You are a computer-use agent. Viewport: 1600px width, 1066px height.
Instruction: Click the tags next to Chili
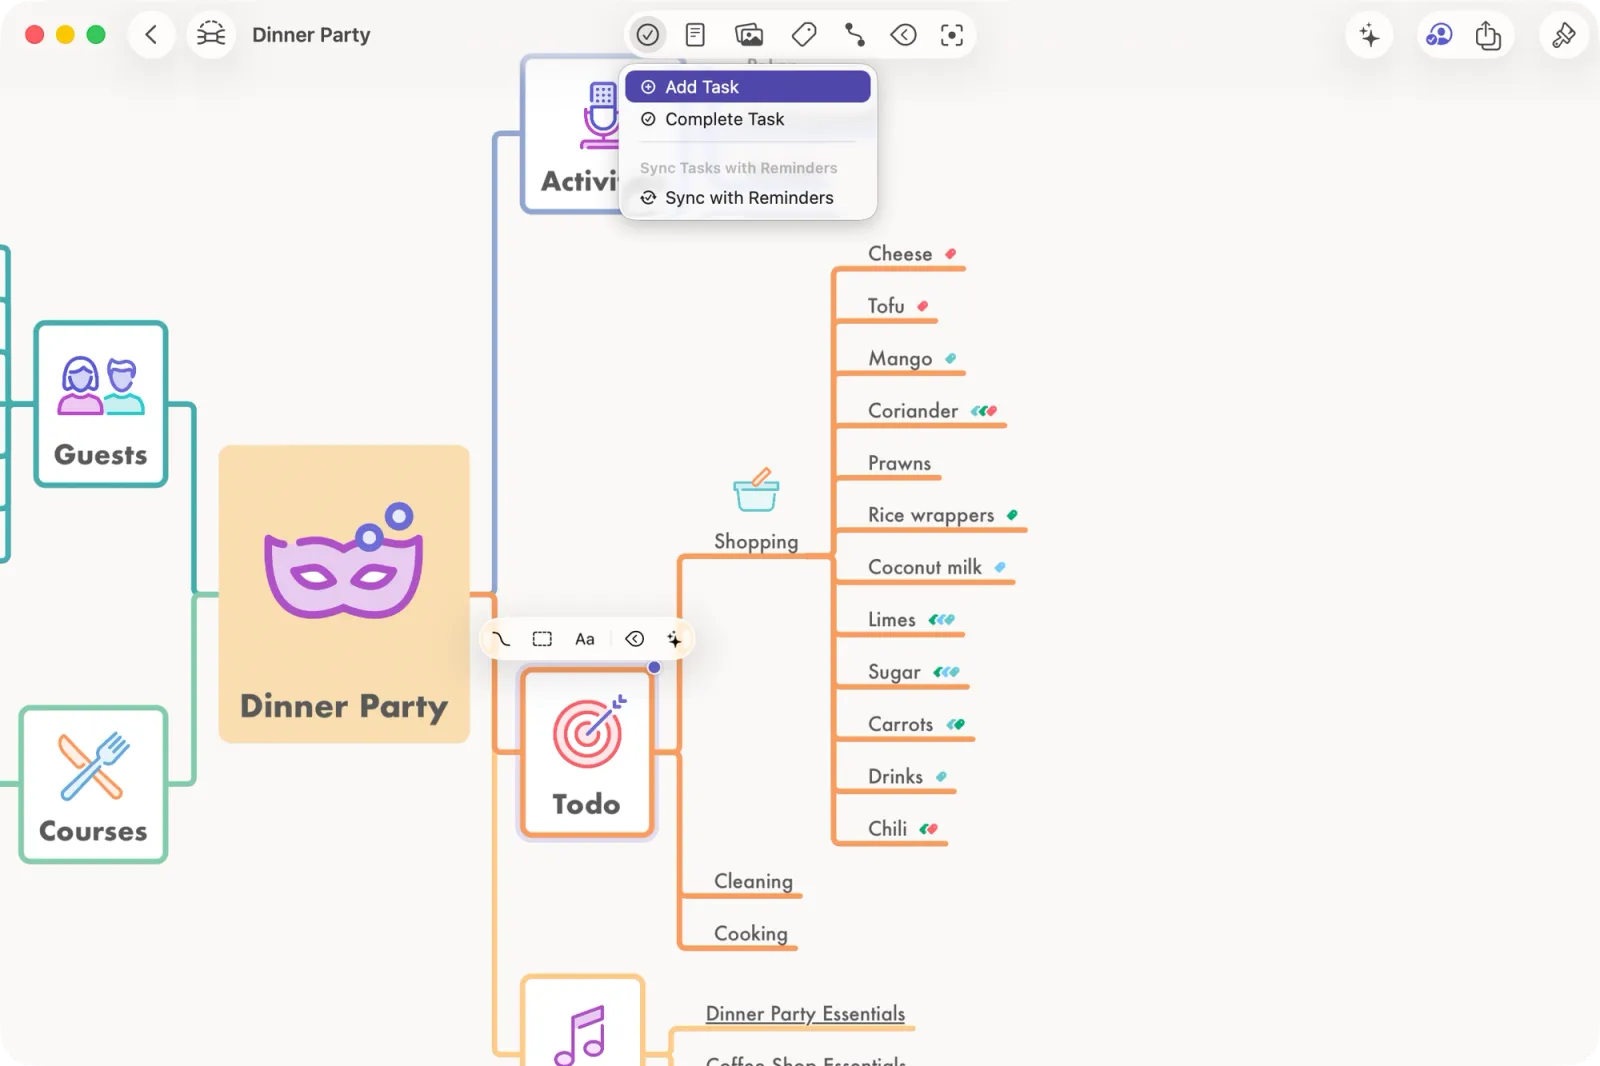pos(929,828)
